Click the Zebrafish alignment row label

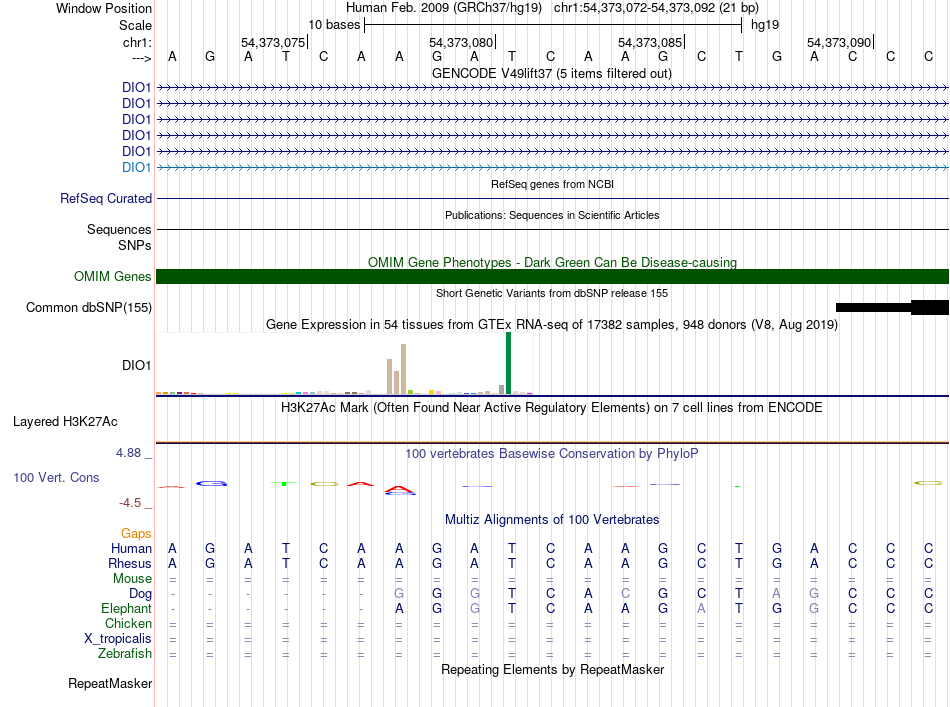pyautogui.click(x=125, y=654)
